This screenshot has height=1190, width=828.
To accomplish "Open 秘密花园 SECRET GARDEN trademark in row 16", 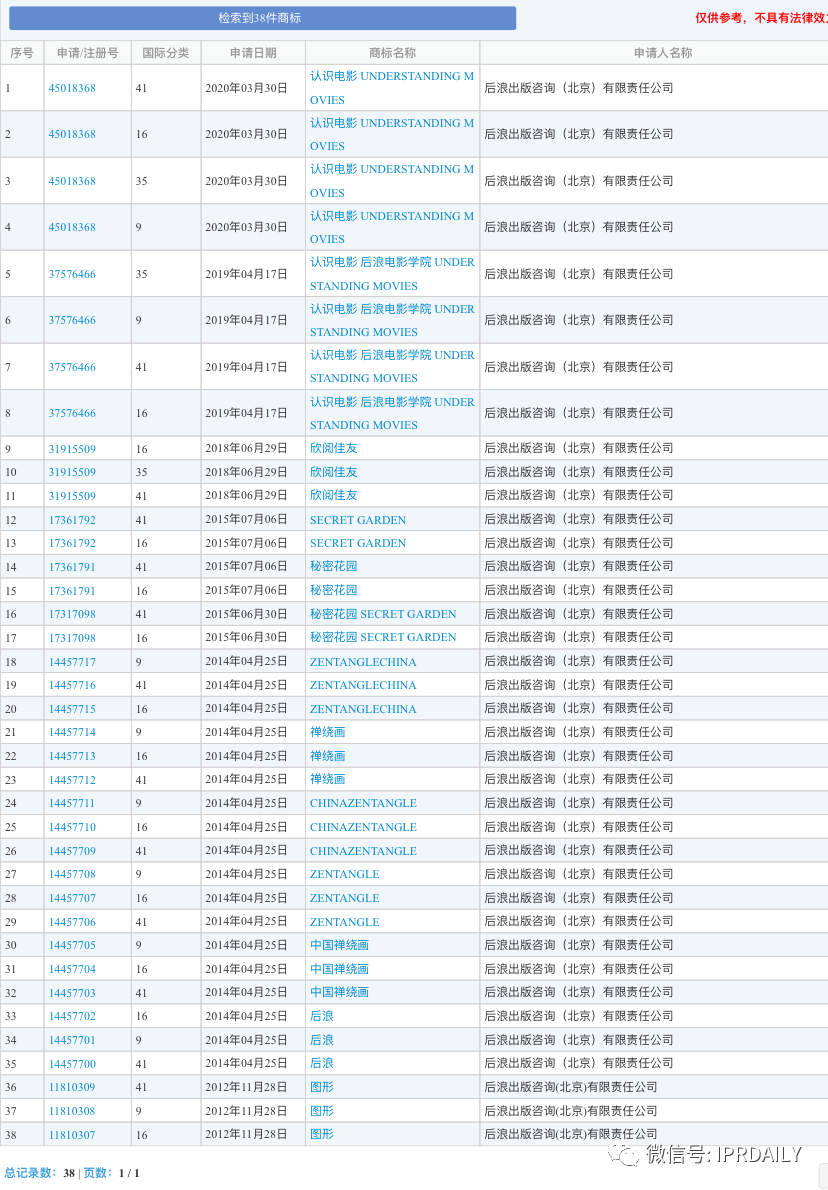I will coord(383,614).
